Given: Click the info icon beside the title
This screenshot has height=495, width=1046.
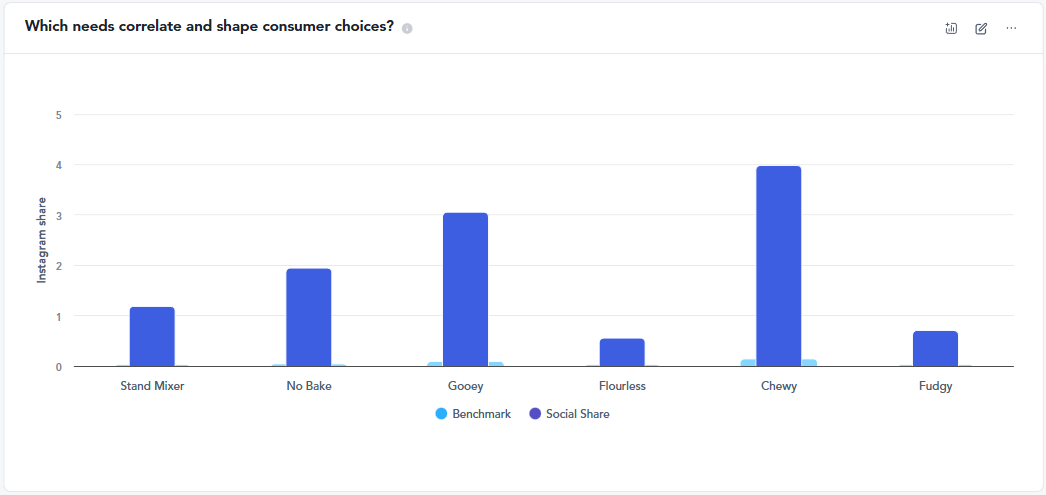Looking at the screenshot, I should [407, 28].
